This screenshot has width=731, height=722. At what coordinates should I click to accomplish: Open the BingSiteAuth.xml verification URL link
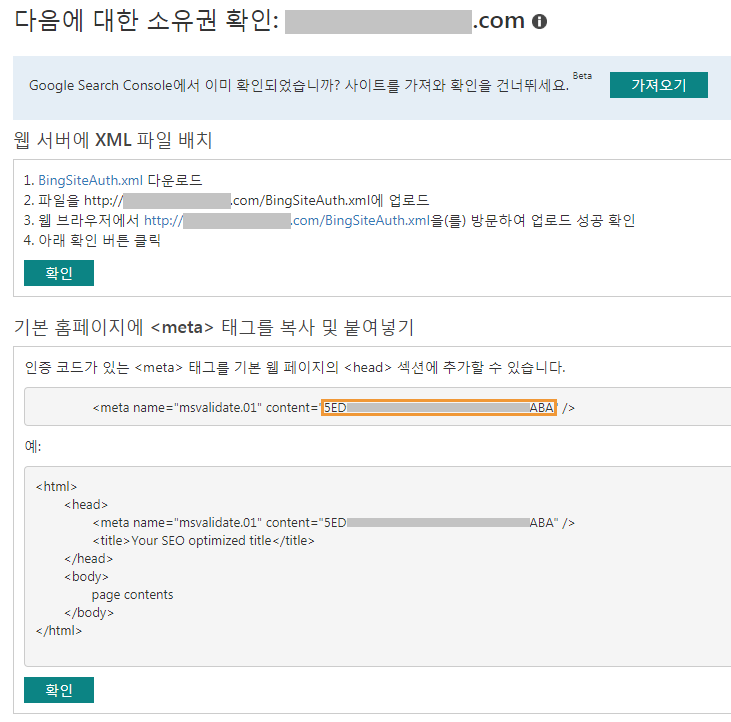287,220
